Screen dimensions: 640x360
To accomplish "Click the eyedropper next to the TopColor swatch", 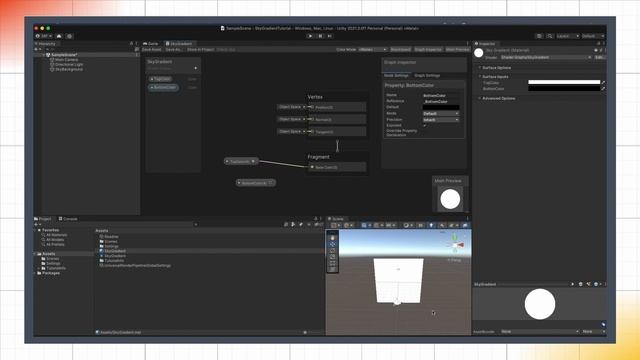I will [603, 82].
